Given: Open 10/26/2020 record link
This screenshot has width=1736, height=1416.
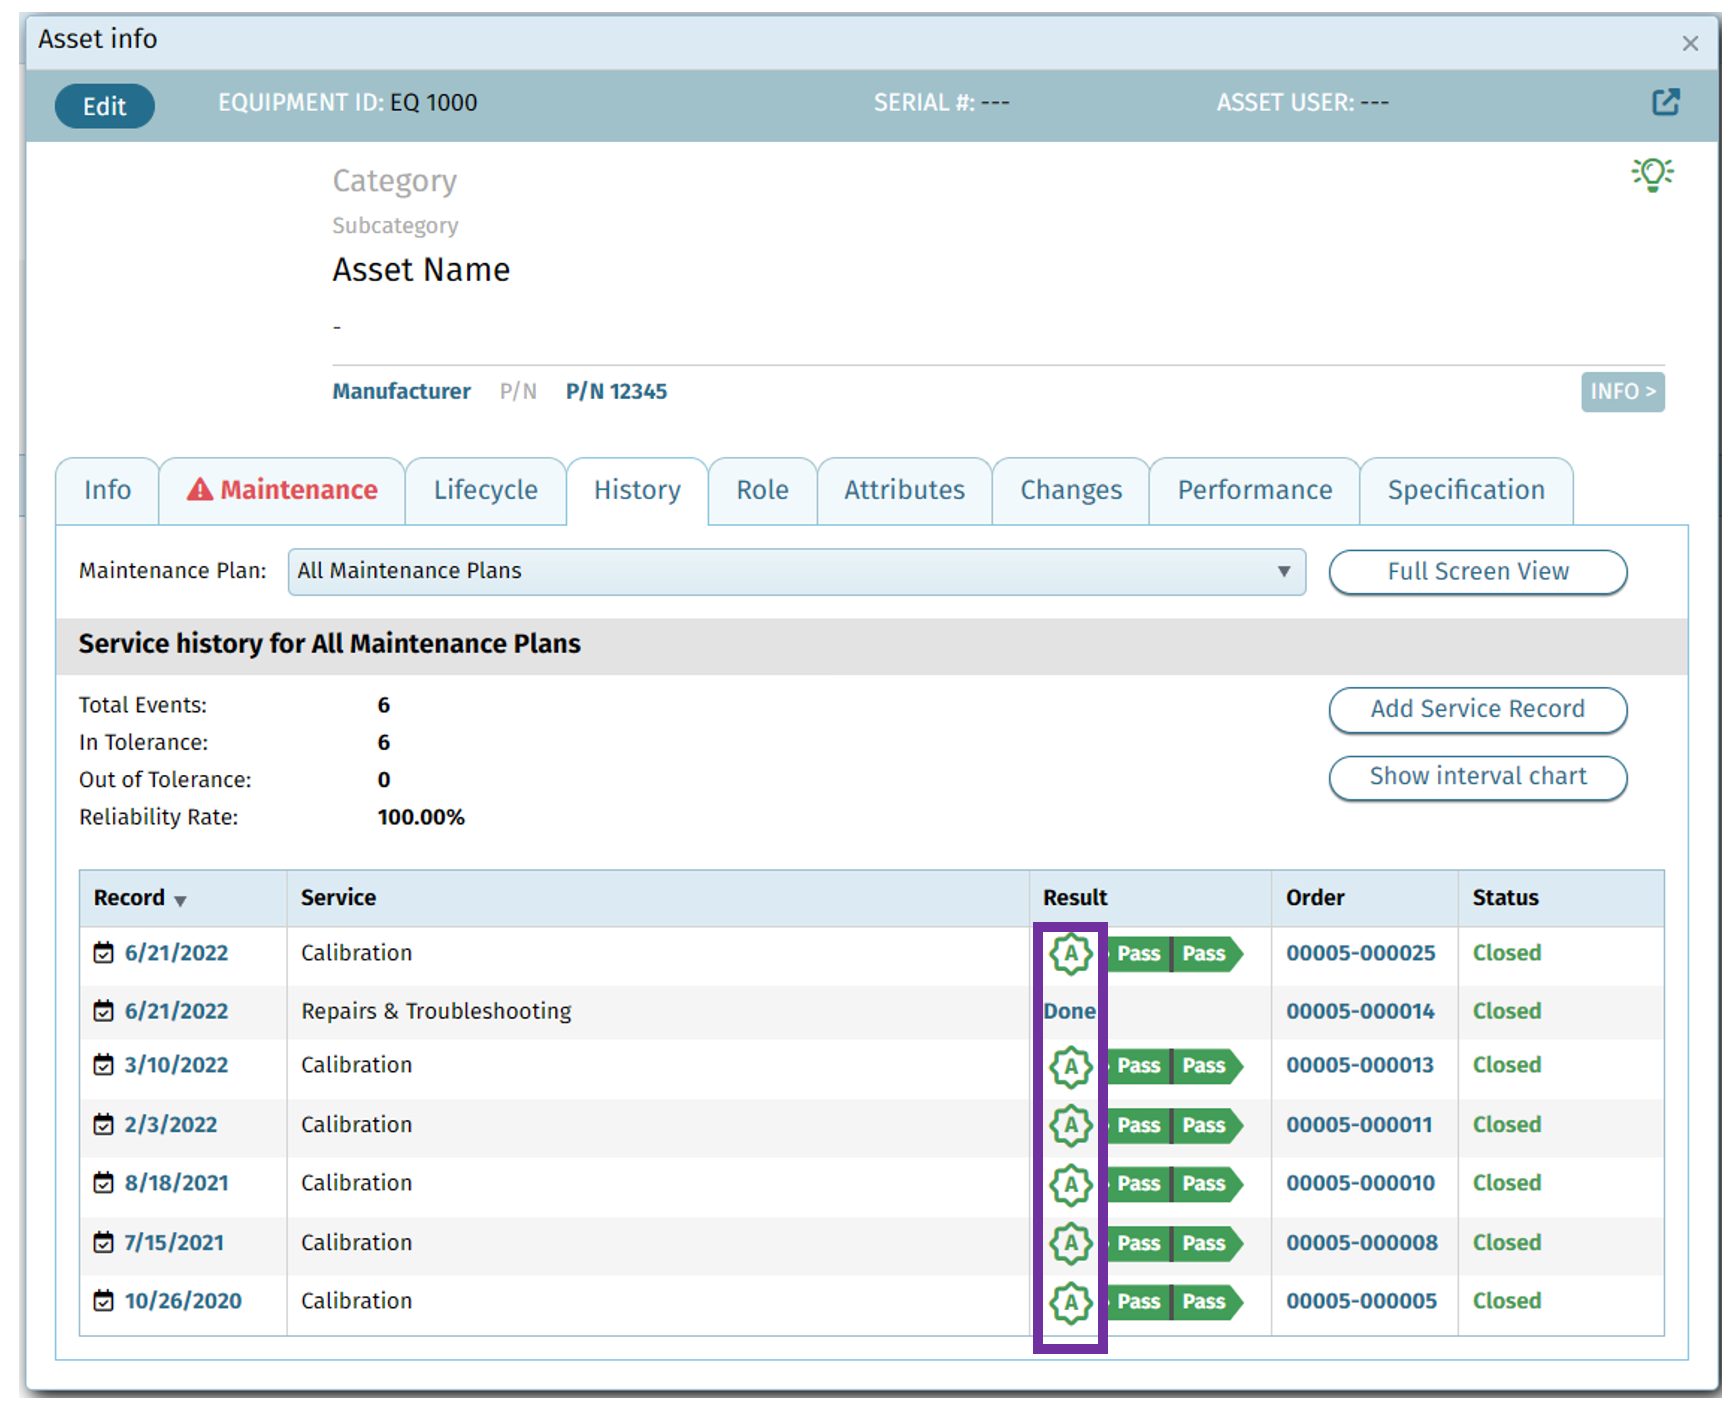Looking at the screenshot, I should click(183, 1301).
